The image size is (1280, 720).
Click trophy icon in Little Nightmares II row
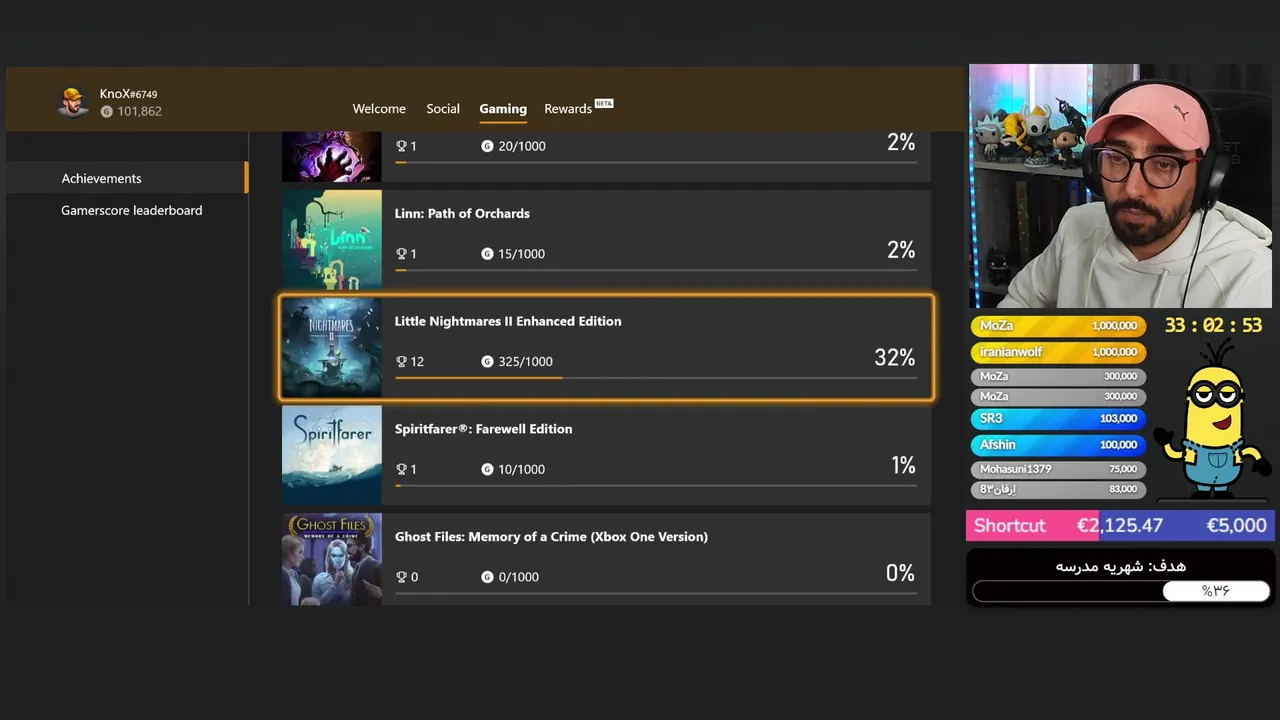pos(401,362)
